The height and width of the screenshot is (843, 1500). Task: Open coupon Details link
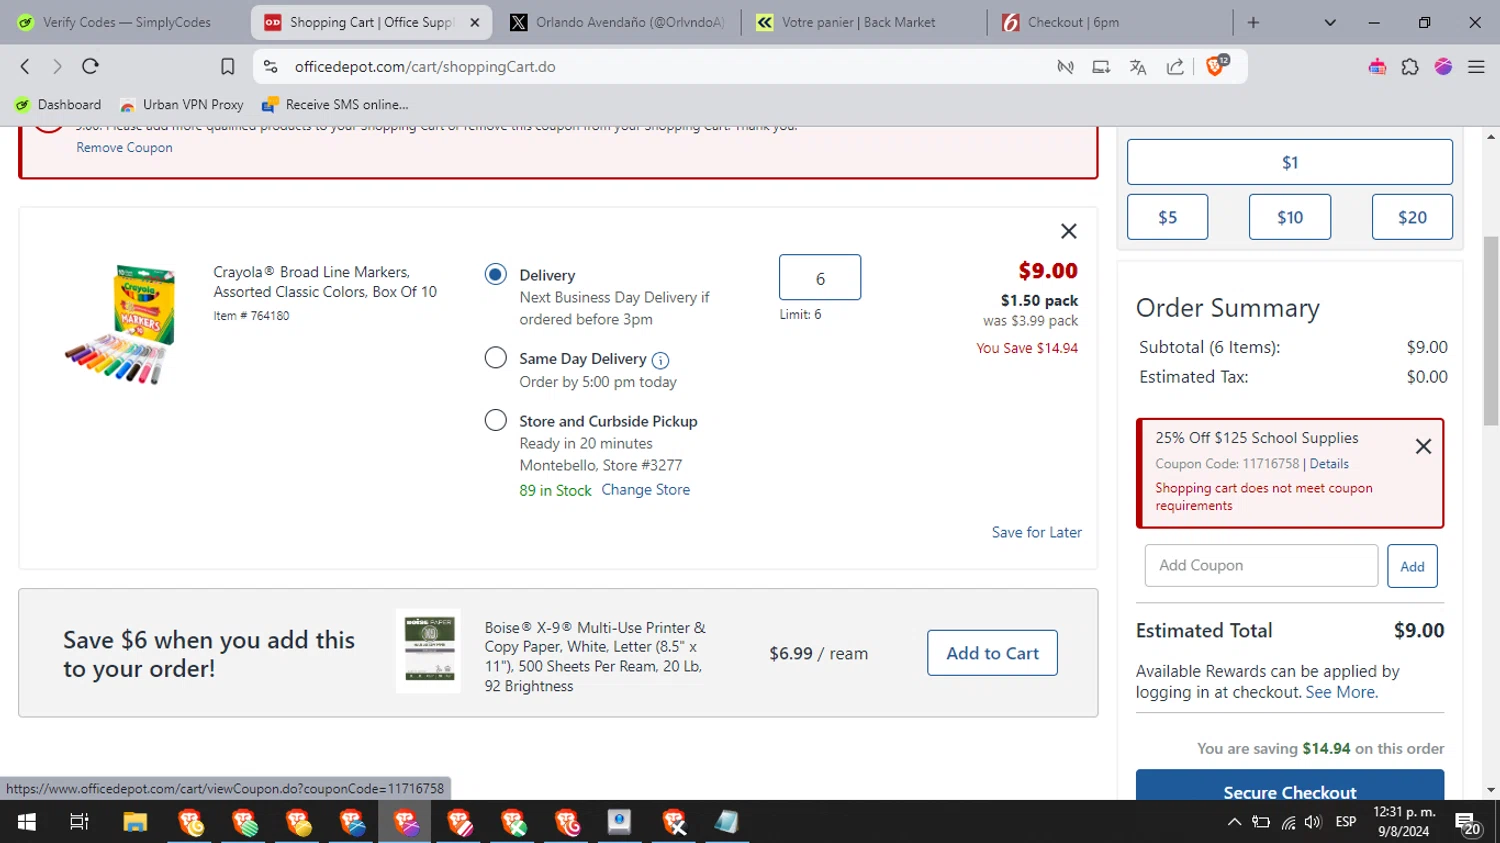tap(1329, 464)
